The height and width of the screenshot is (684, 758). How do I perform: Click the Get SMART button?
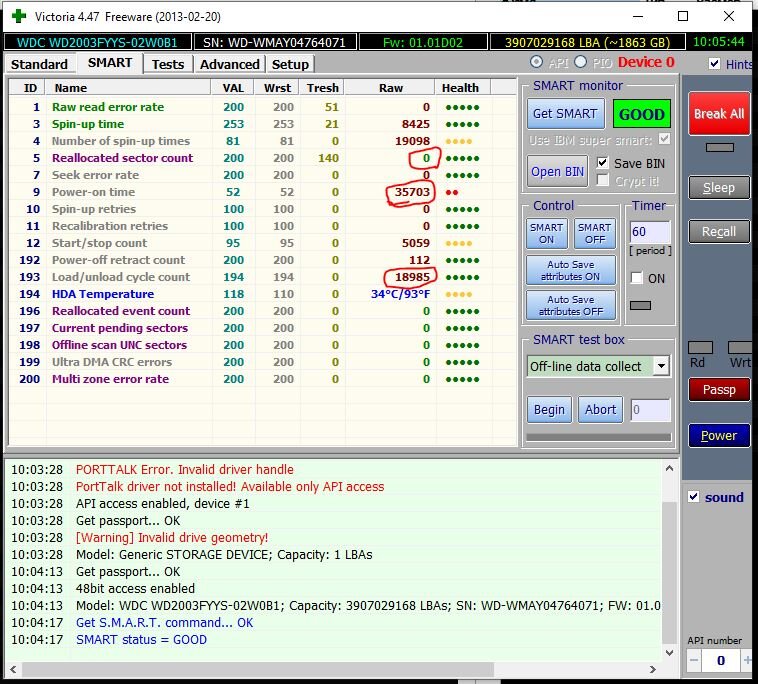tap(565, 114)
